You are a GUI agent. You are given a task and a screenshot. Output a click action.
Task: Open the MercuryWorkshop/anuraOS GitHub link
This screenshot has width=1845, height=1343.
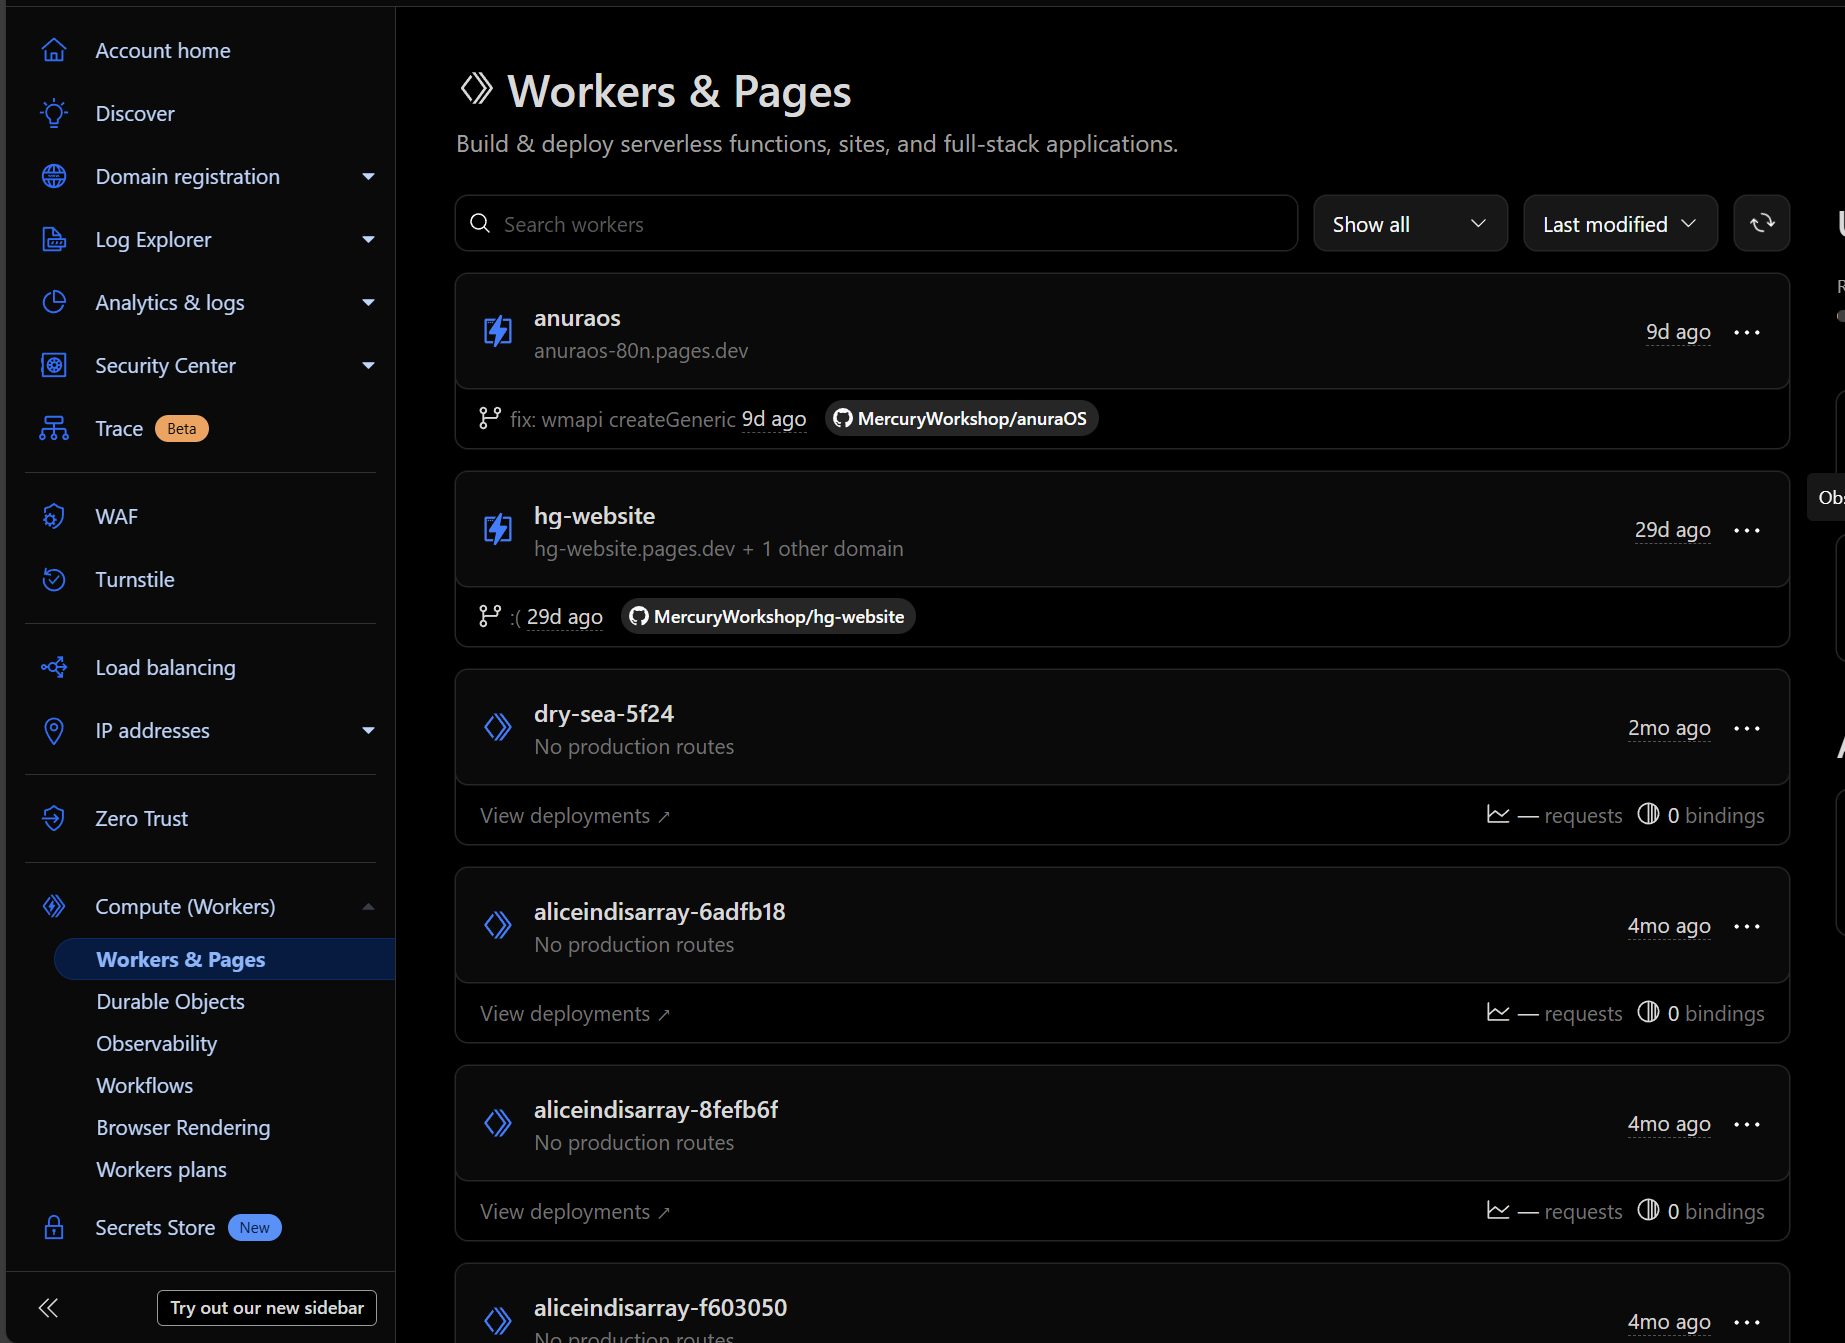coord(962,418)
